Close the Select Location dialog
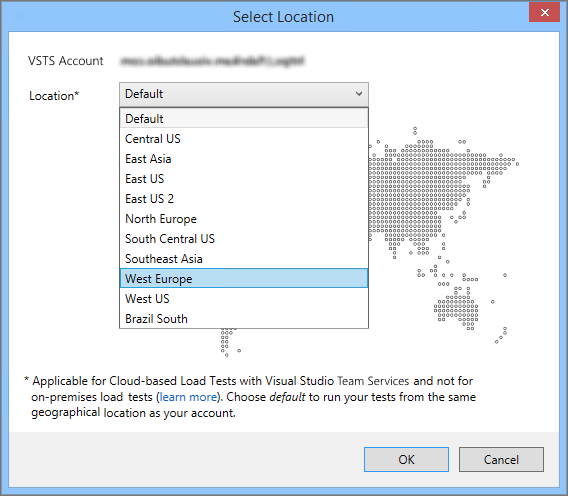568x496 pixels. coord(544,13)
